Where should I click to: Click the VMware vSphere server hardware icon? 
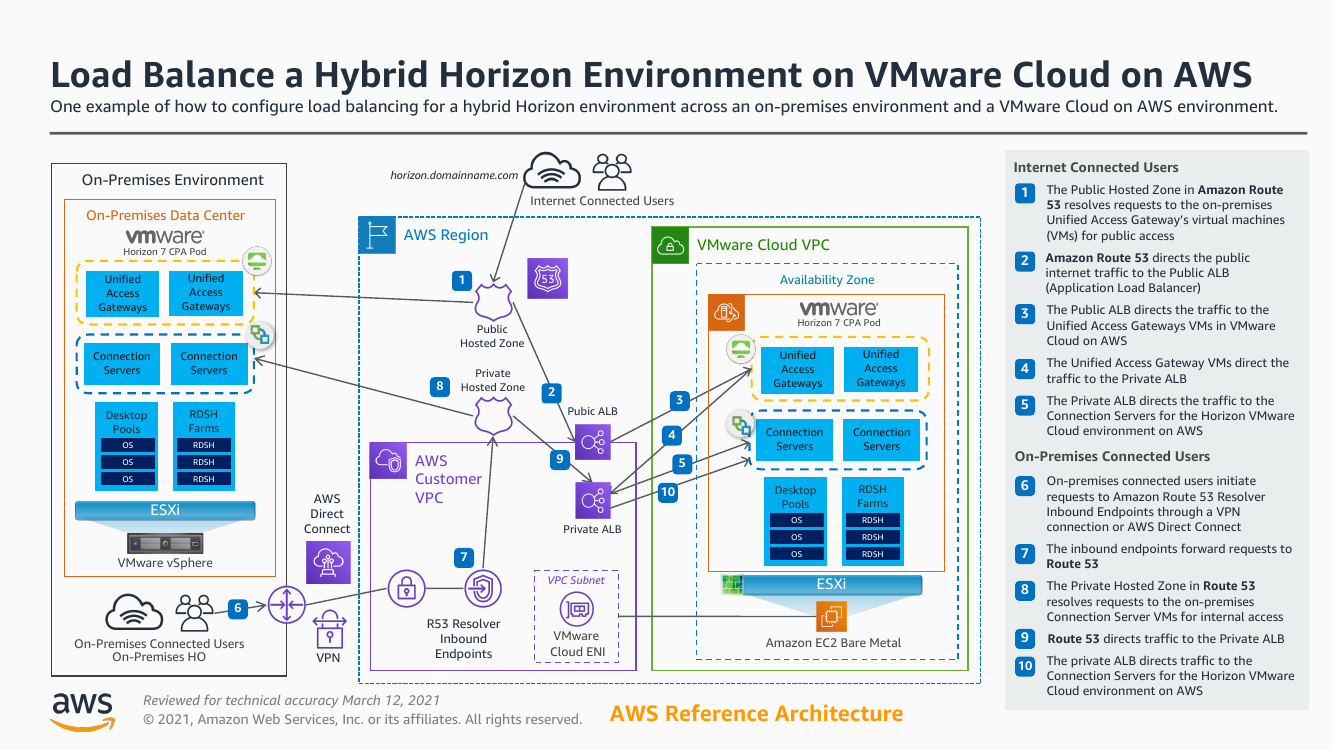click(164, 543)
